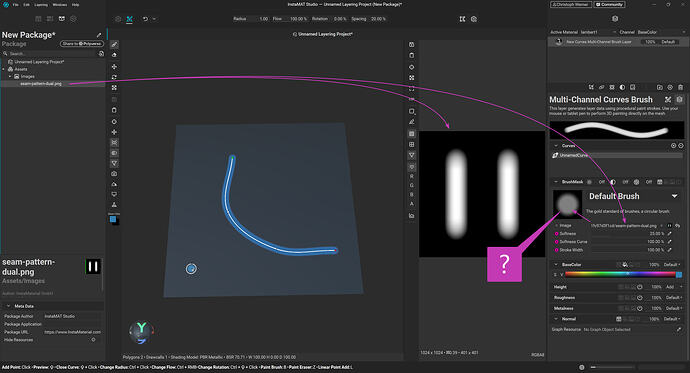This screenshot has width=690, height=373.
Task: Select seam-pattern-dual.png in the package tree
Action: [x=41, y=84]
